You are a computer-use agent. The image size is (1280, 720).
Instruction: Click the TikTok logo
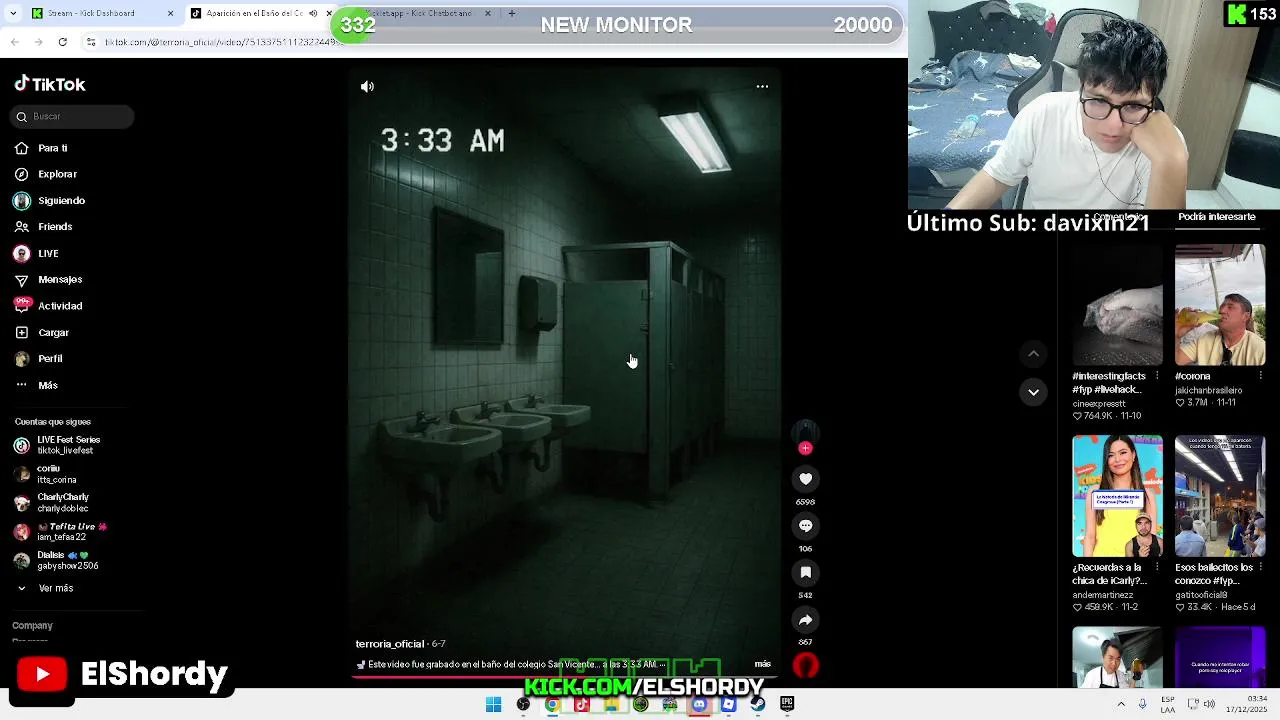(50, 85)
